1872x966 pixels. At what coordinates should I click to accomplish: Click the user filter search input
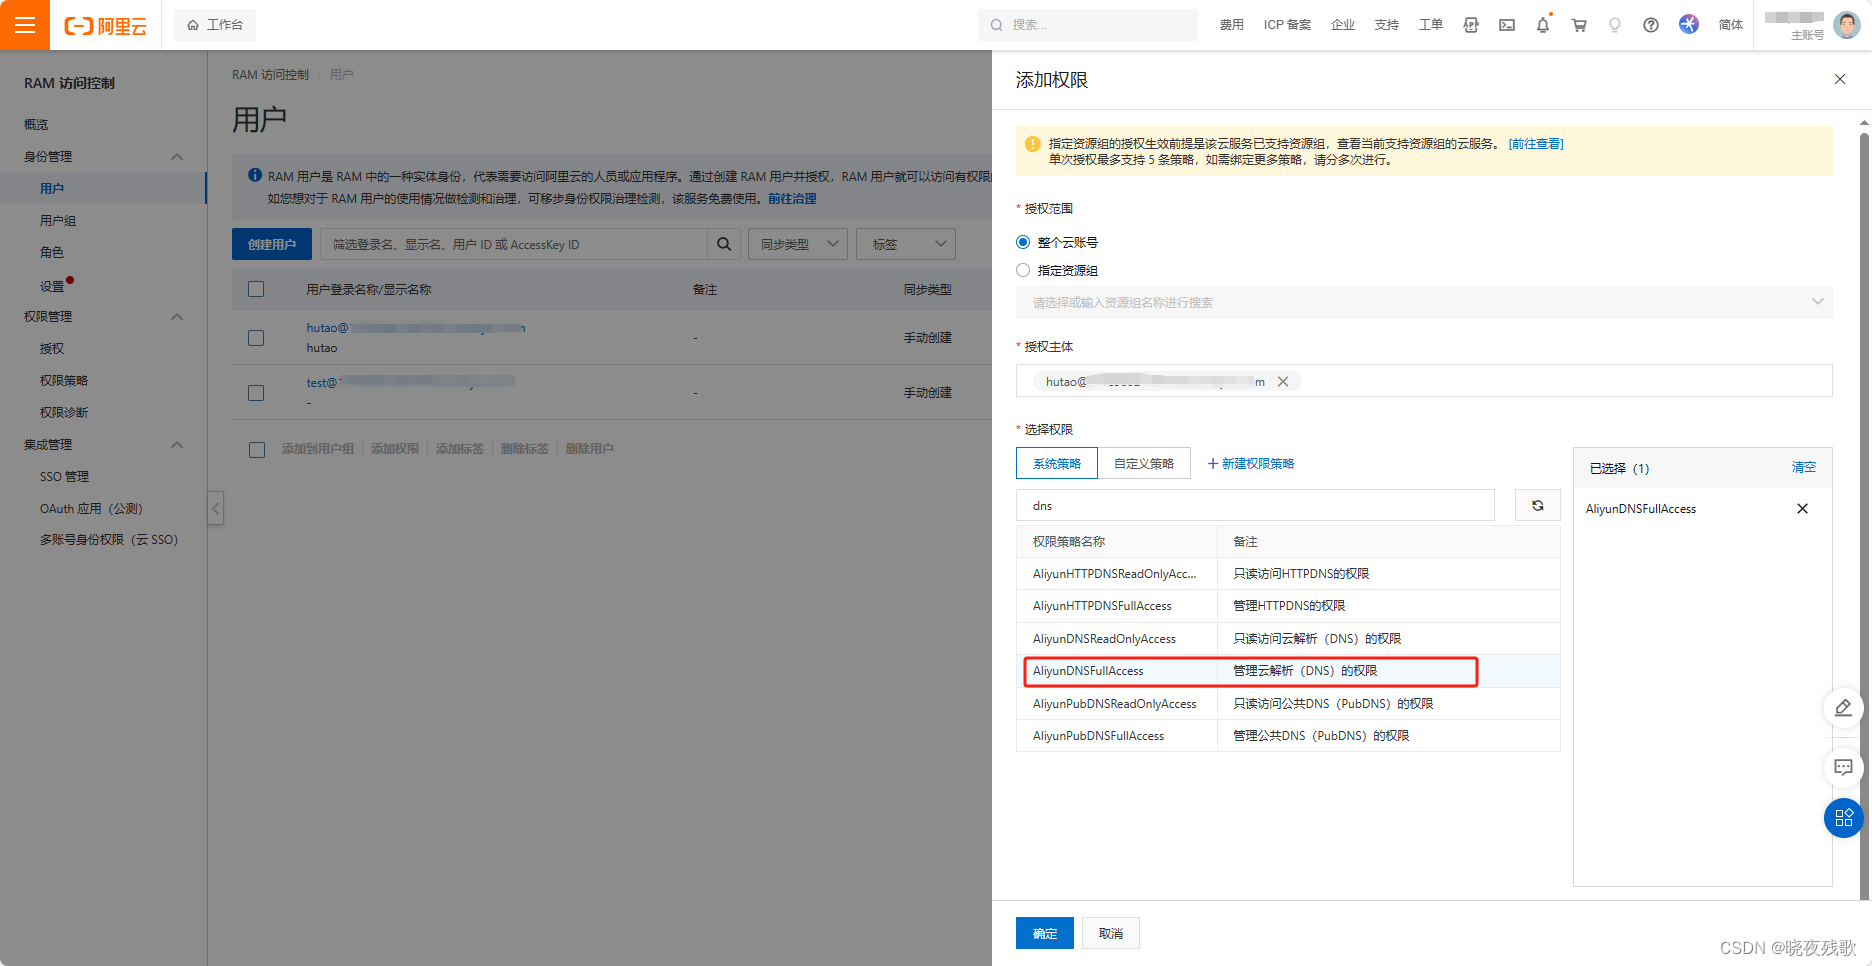(514, 244)
